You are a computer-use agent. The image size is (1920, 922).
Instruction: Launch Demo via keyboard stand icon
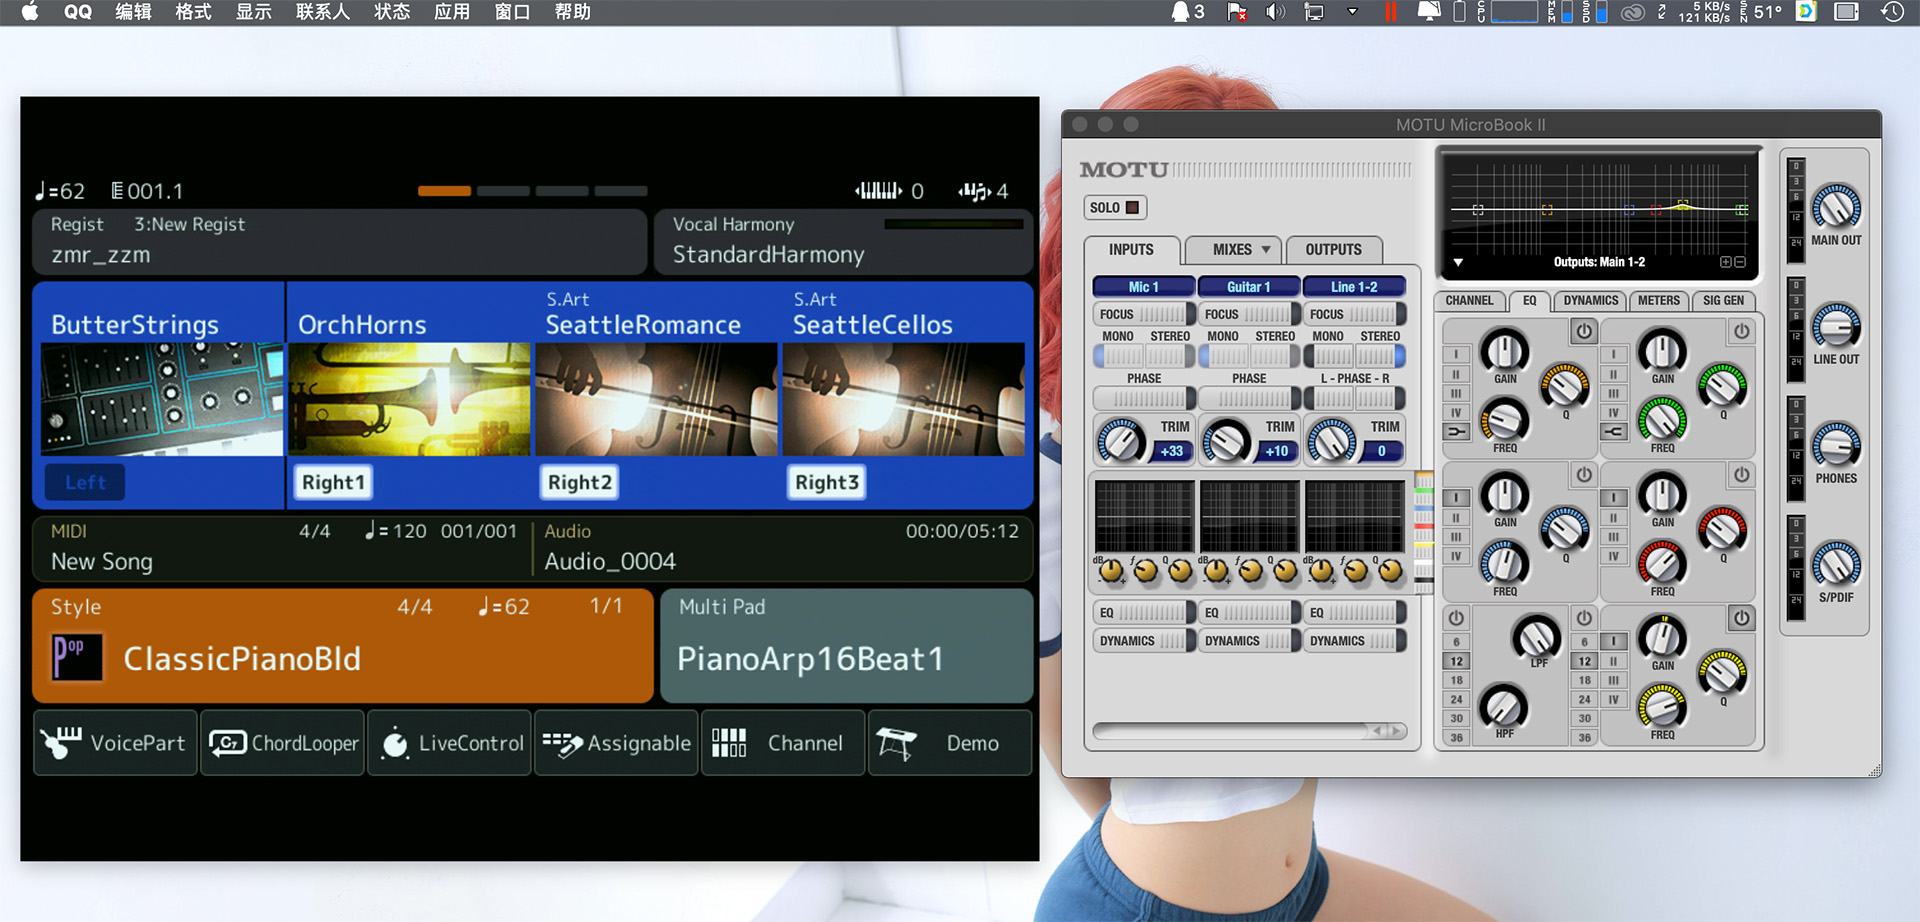pyautogui.click(x=896, y=743)
